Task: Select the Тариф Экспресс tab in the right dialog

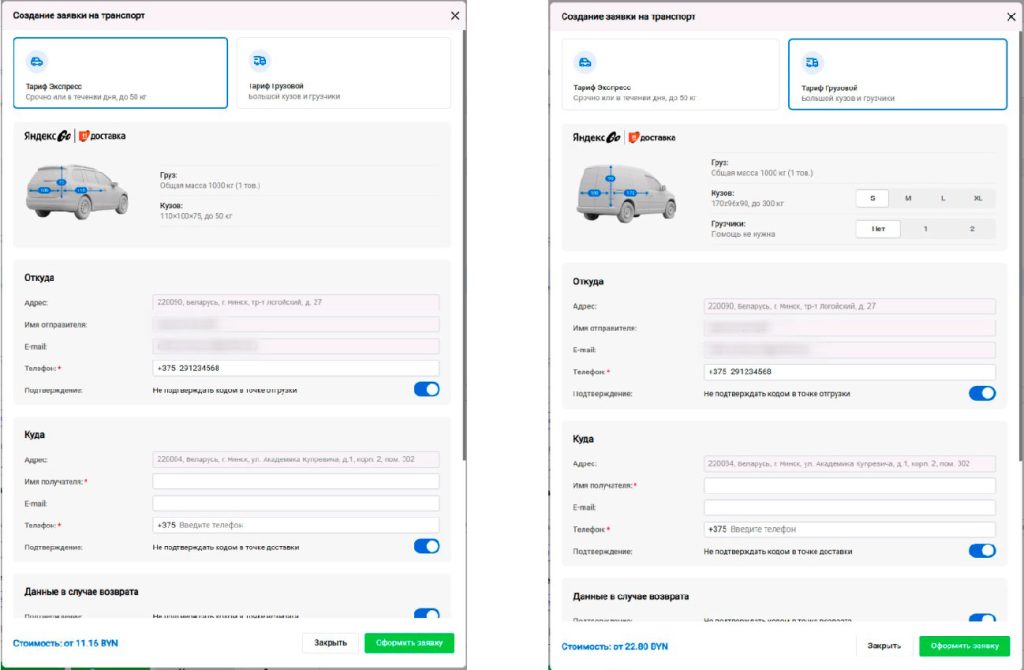Action: pos(670,74)
